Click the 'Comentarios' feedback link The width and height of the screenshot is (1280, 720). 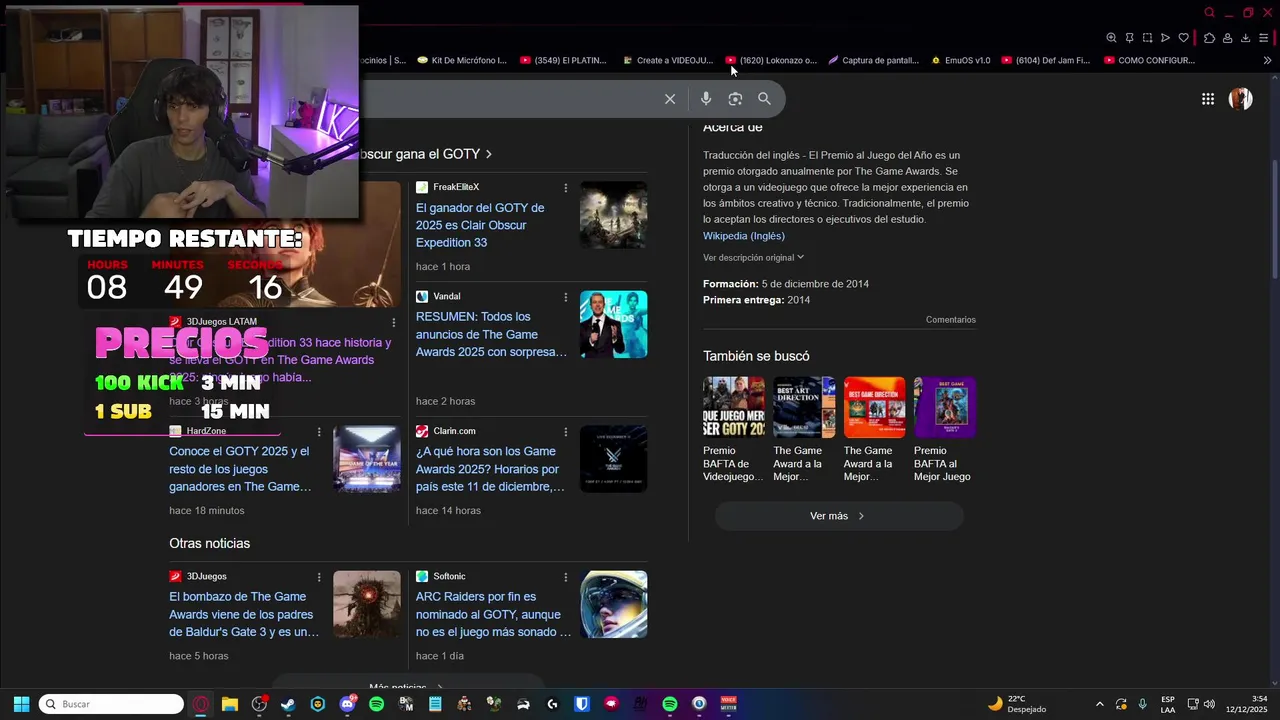[x=950, y=320]
